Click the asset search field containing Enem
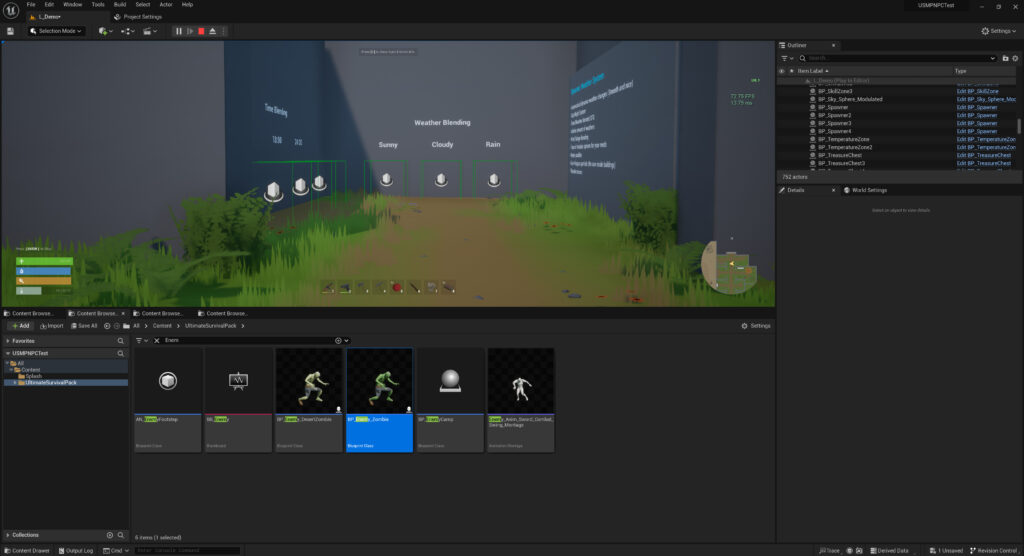 coord(248,341)
